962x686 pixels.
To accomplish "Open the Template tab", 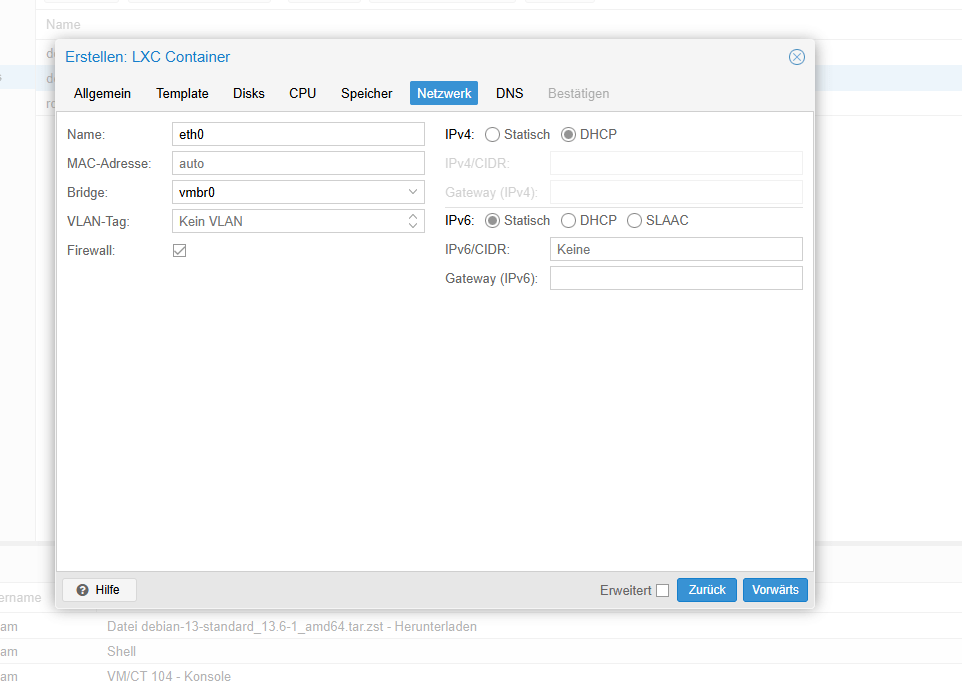I will (x=182, y=93).
